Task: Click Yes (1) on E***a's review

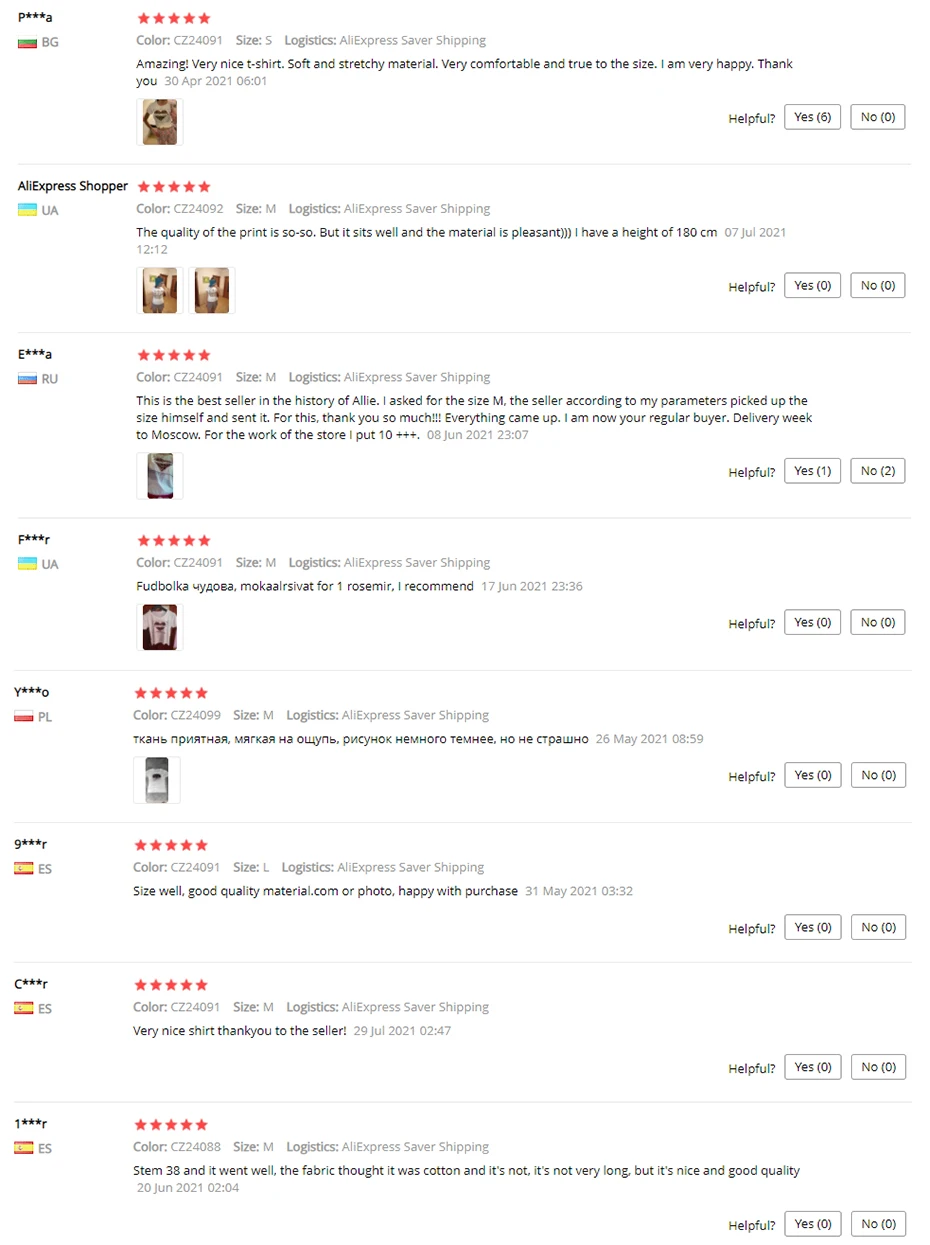Action: tap(812, 471)
